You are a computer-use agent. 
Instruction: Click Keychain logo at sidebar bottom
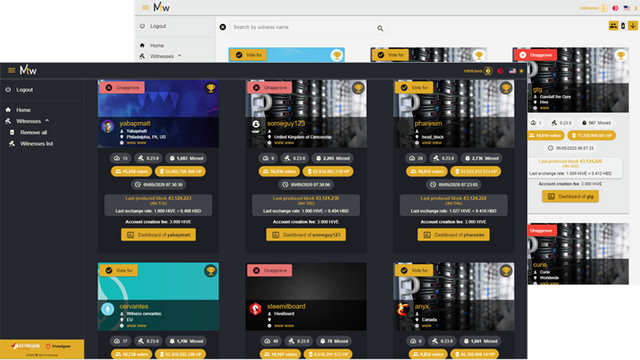tap(26, 346)
